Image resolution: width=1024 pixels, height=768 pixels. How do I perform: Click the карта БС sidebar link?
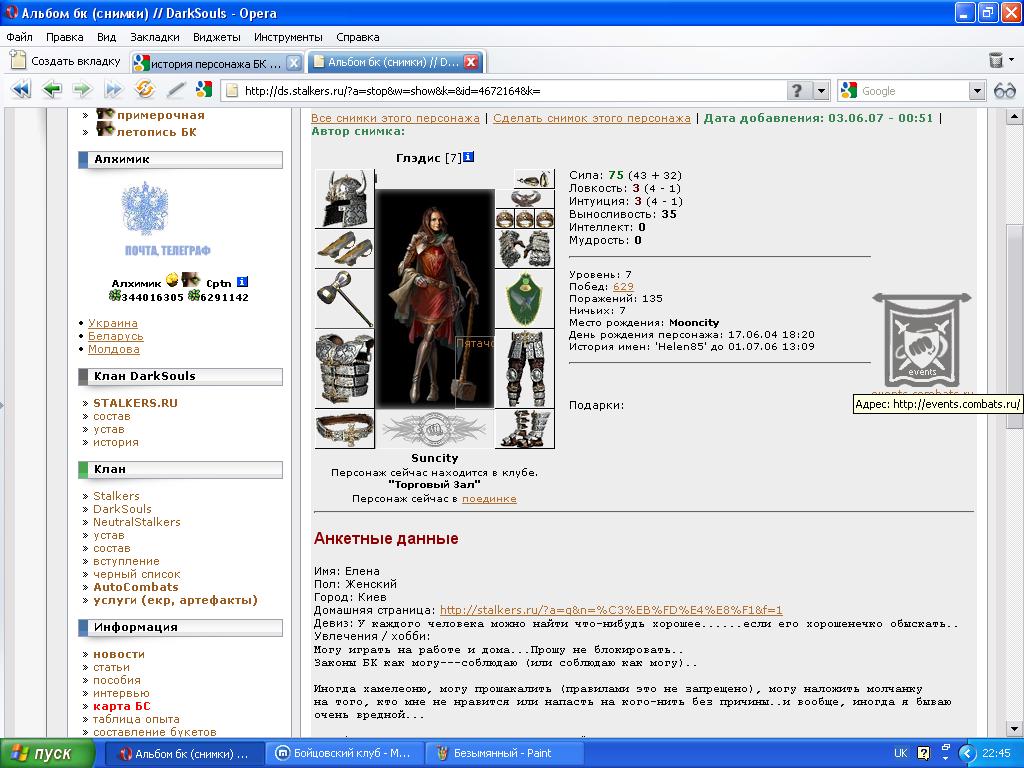point(121,706)
